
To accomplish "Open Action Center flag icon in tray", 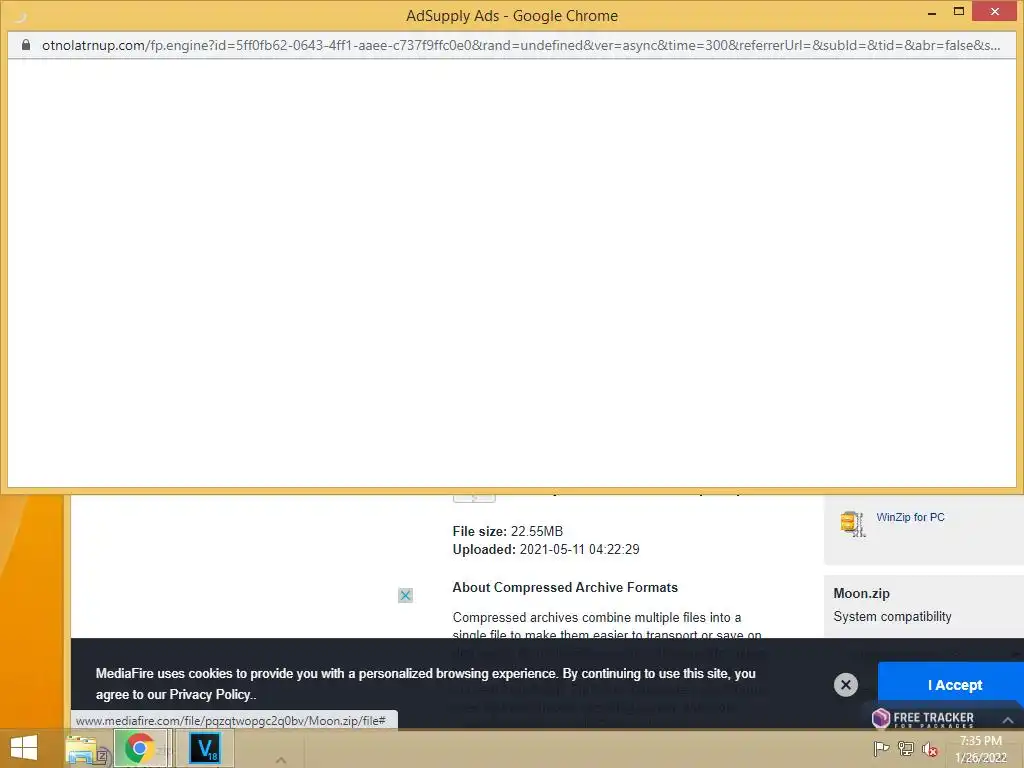I will (x=881, y=748).
